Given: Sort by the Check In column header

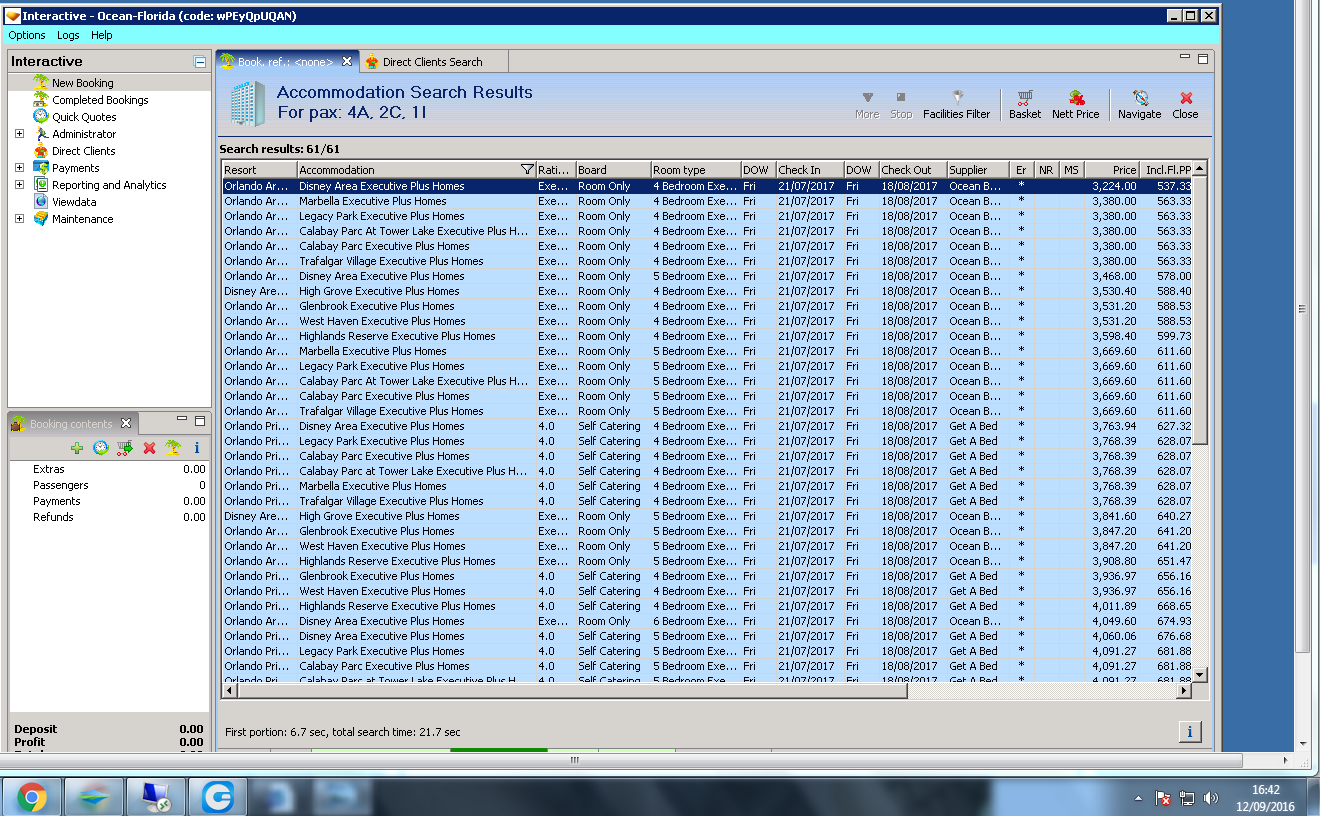Looking at the screenshot, I should [809, 170].
